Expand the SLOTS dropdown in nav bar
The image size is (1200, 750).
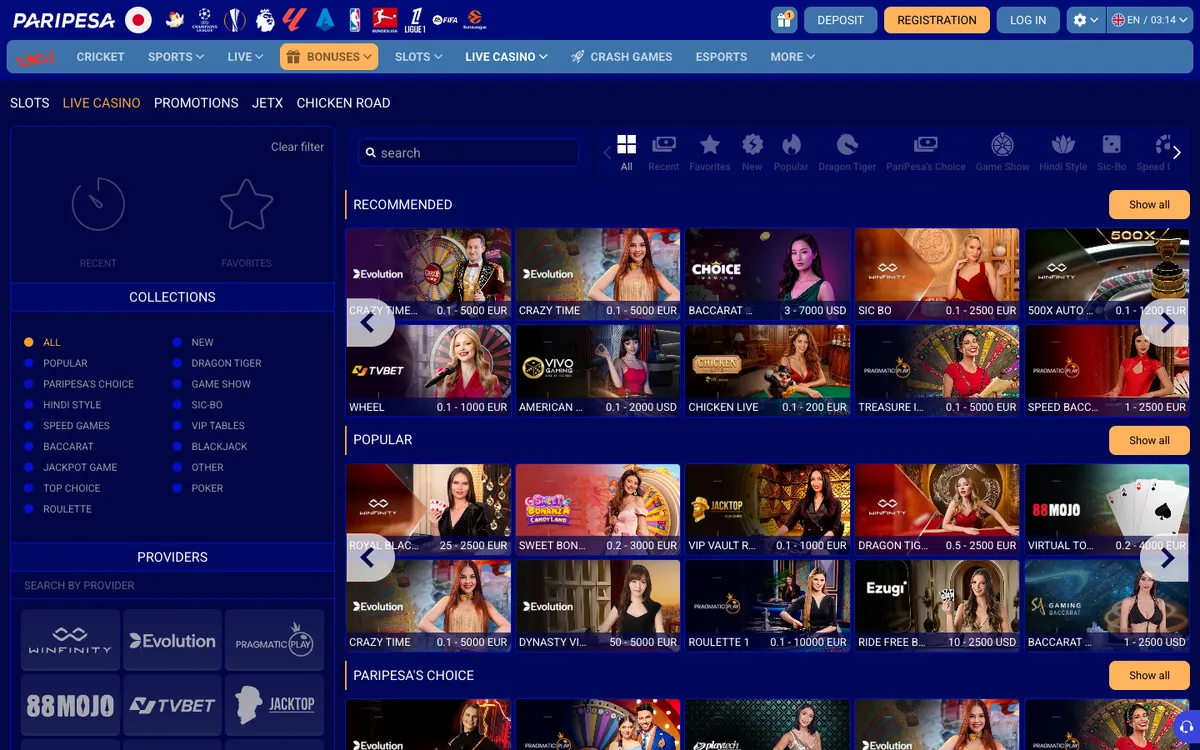tap(418, 57)
